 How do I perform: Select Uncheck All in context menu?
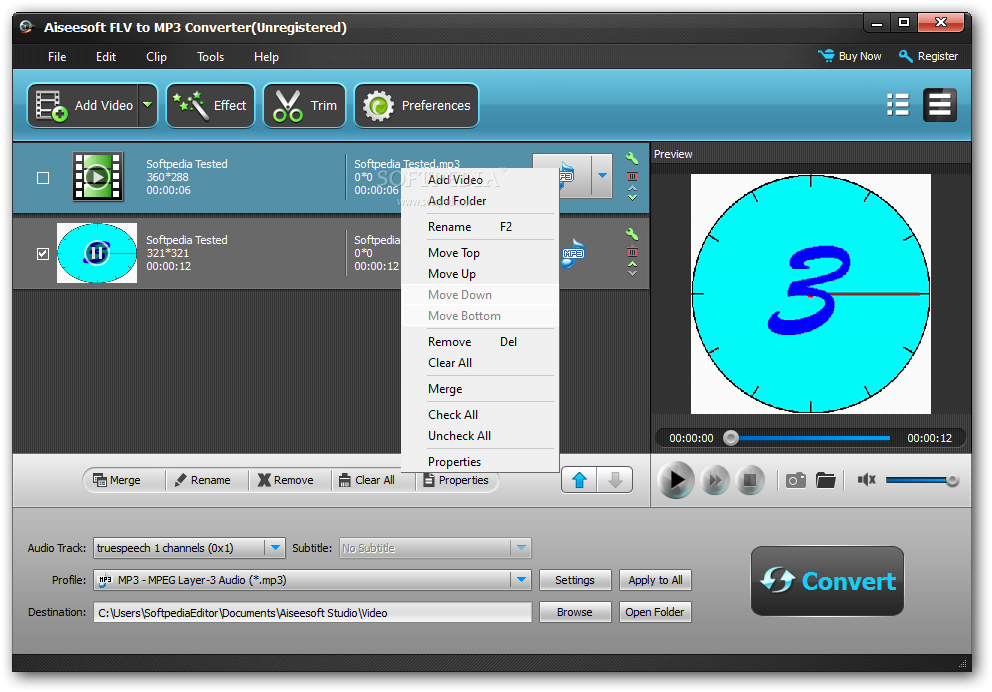[480, 435]
